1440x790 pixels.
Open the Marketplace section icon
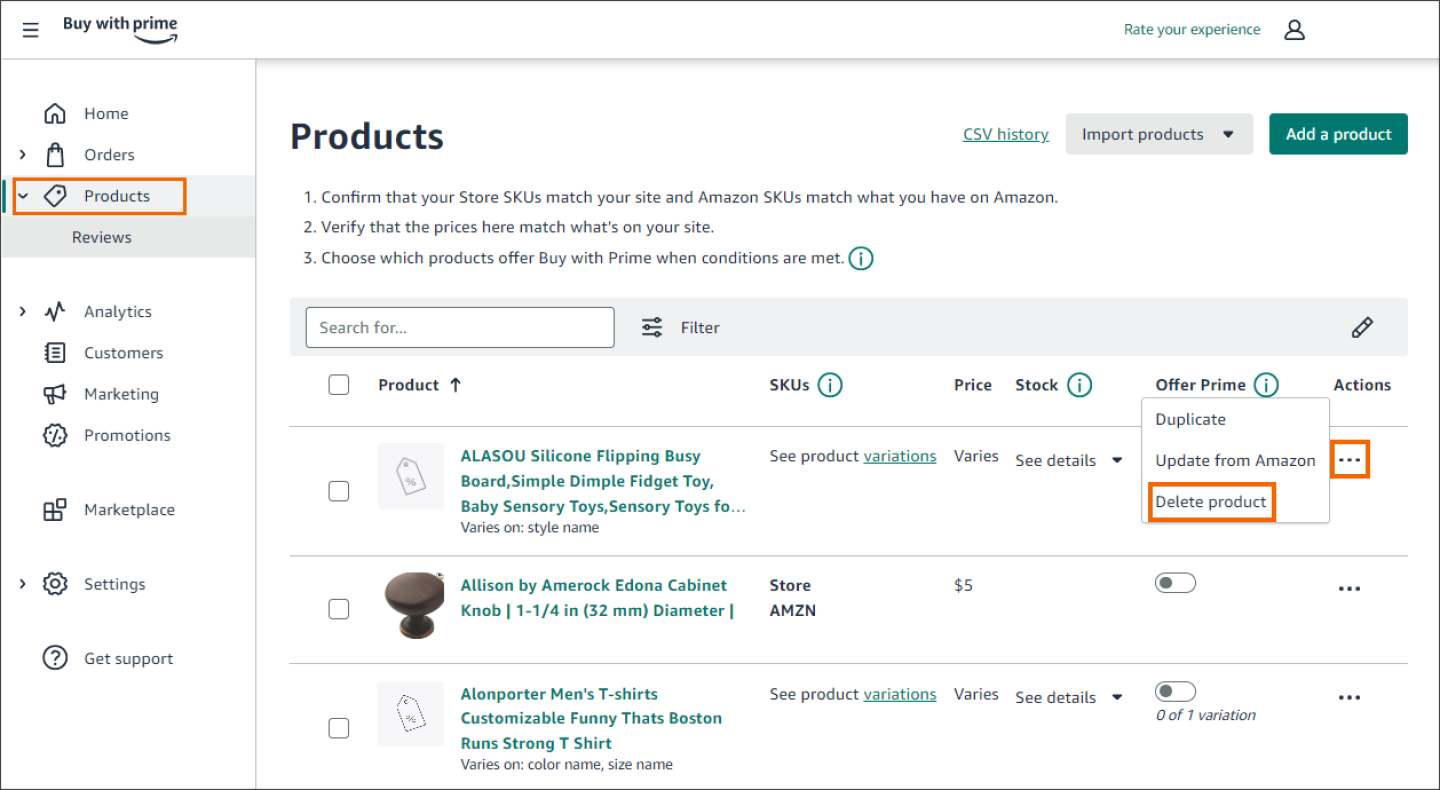pyautogui.click(x=55, y=509)
